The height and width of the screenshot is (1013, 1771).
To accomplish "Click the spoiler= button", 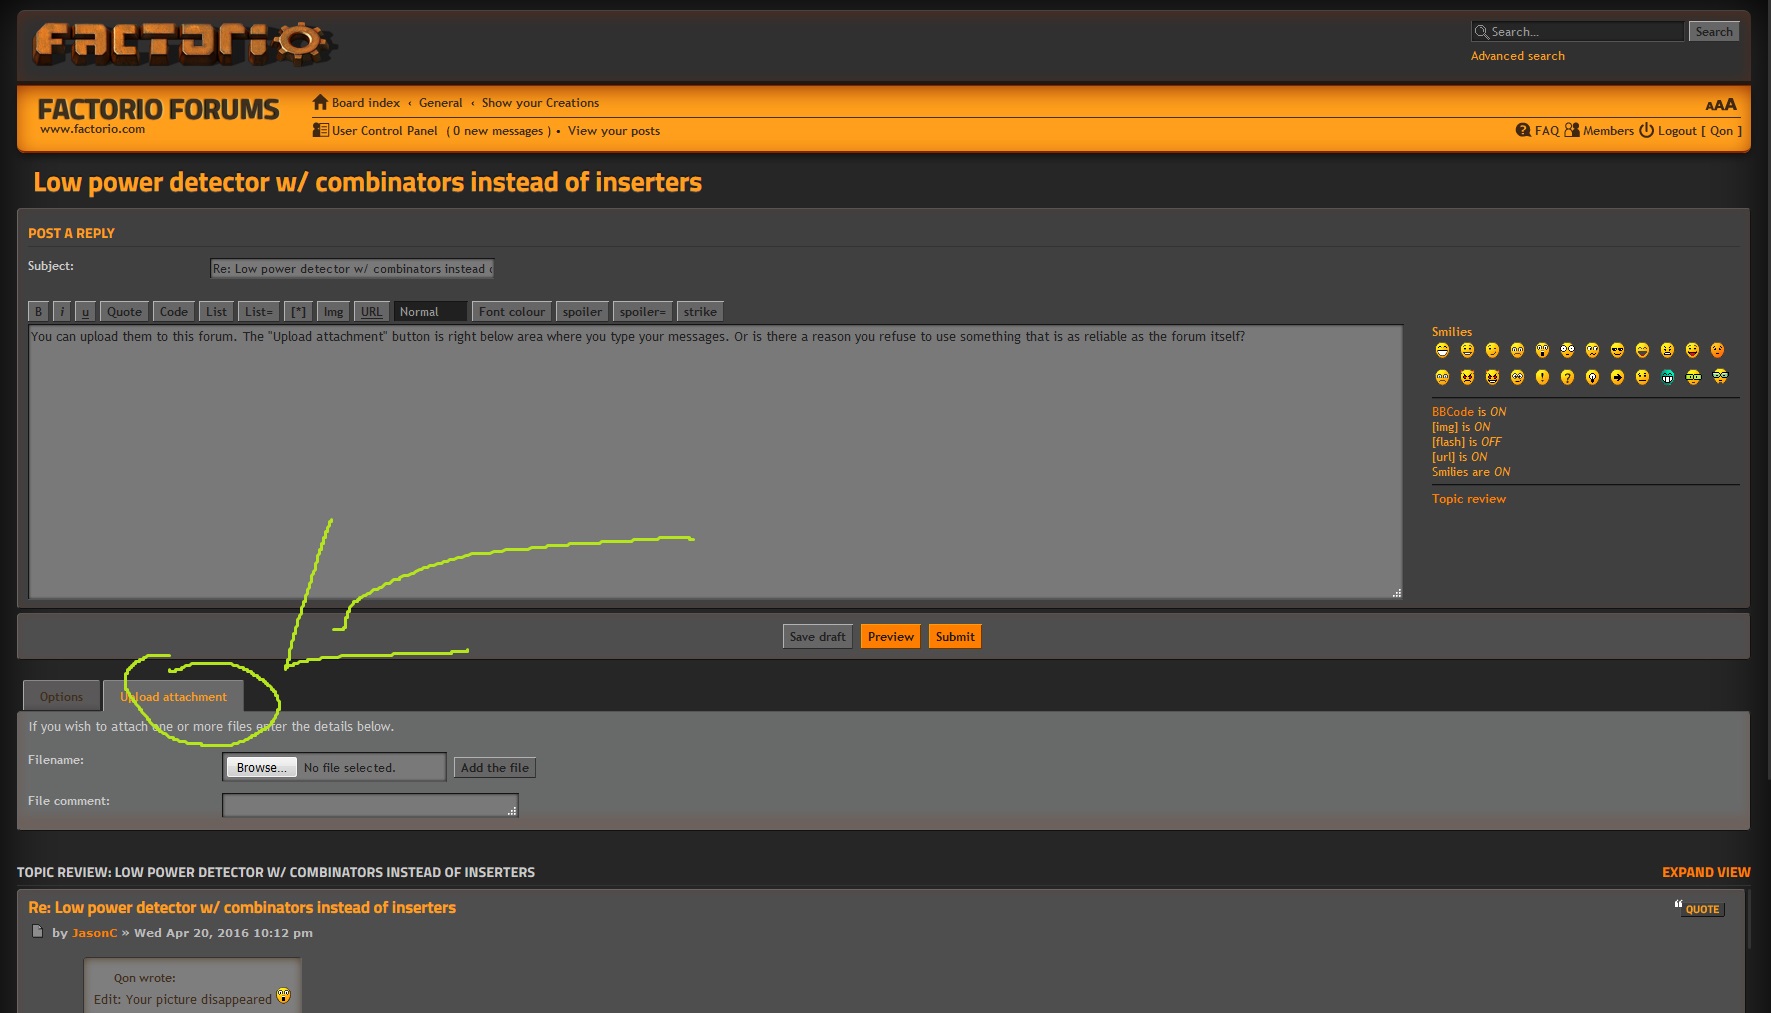I will [x=642, y=312].
